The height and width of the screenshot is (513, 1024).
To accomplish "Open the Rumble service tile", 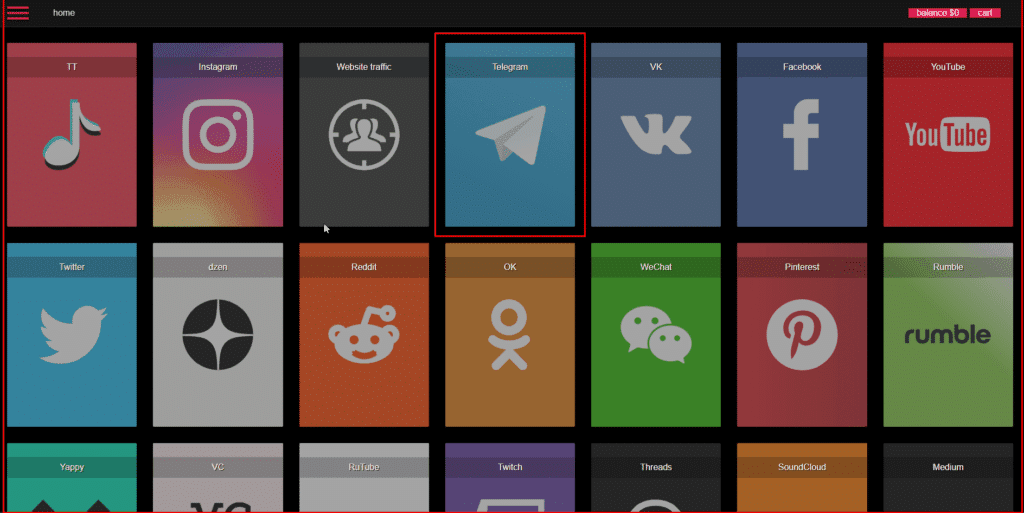I will tap(947, 334).
